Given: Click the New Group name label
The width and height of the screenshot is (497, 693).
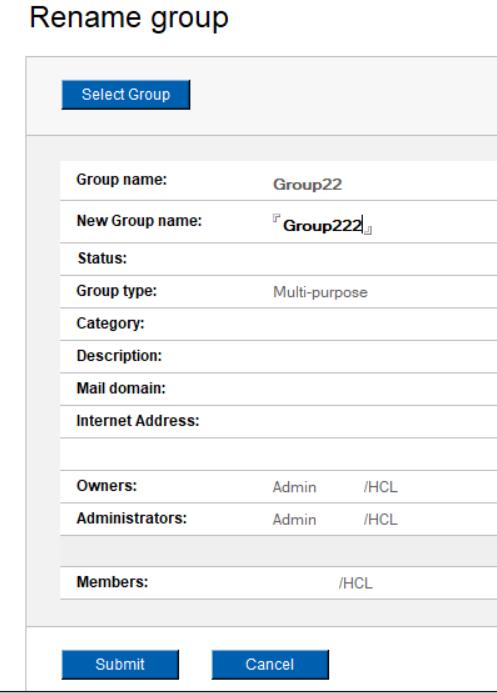Looking at the screenshot, I should pos(139,221).
